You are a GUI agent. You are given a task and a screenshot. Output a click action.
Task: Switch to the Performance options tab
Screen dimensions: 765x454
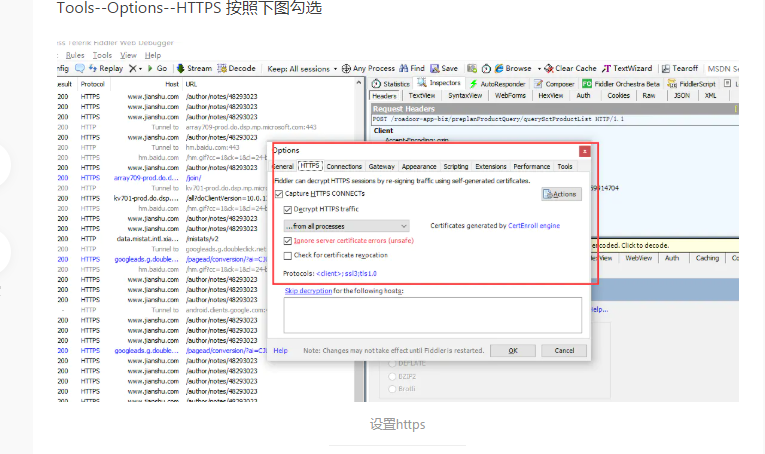click(x=531, y=166)
